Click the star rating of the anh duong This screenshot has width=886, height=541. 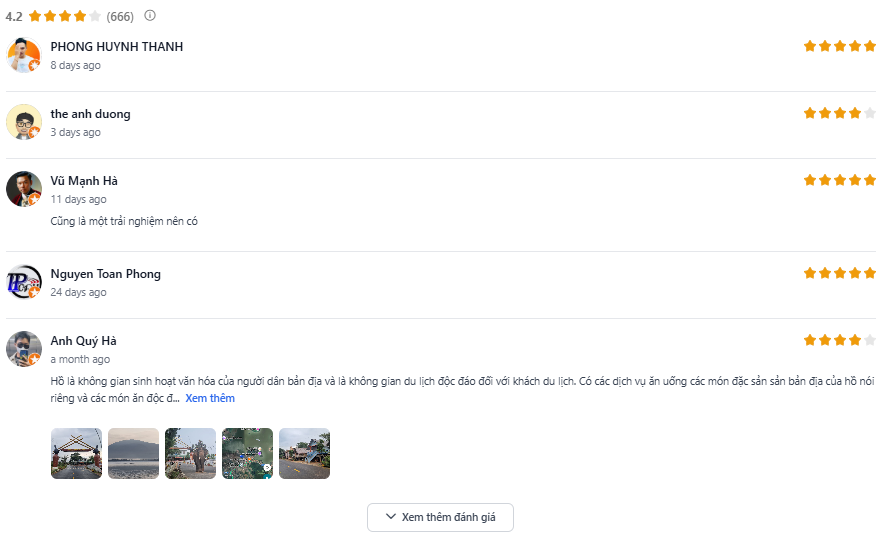coord(839,113)
